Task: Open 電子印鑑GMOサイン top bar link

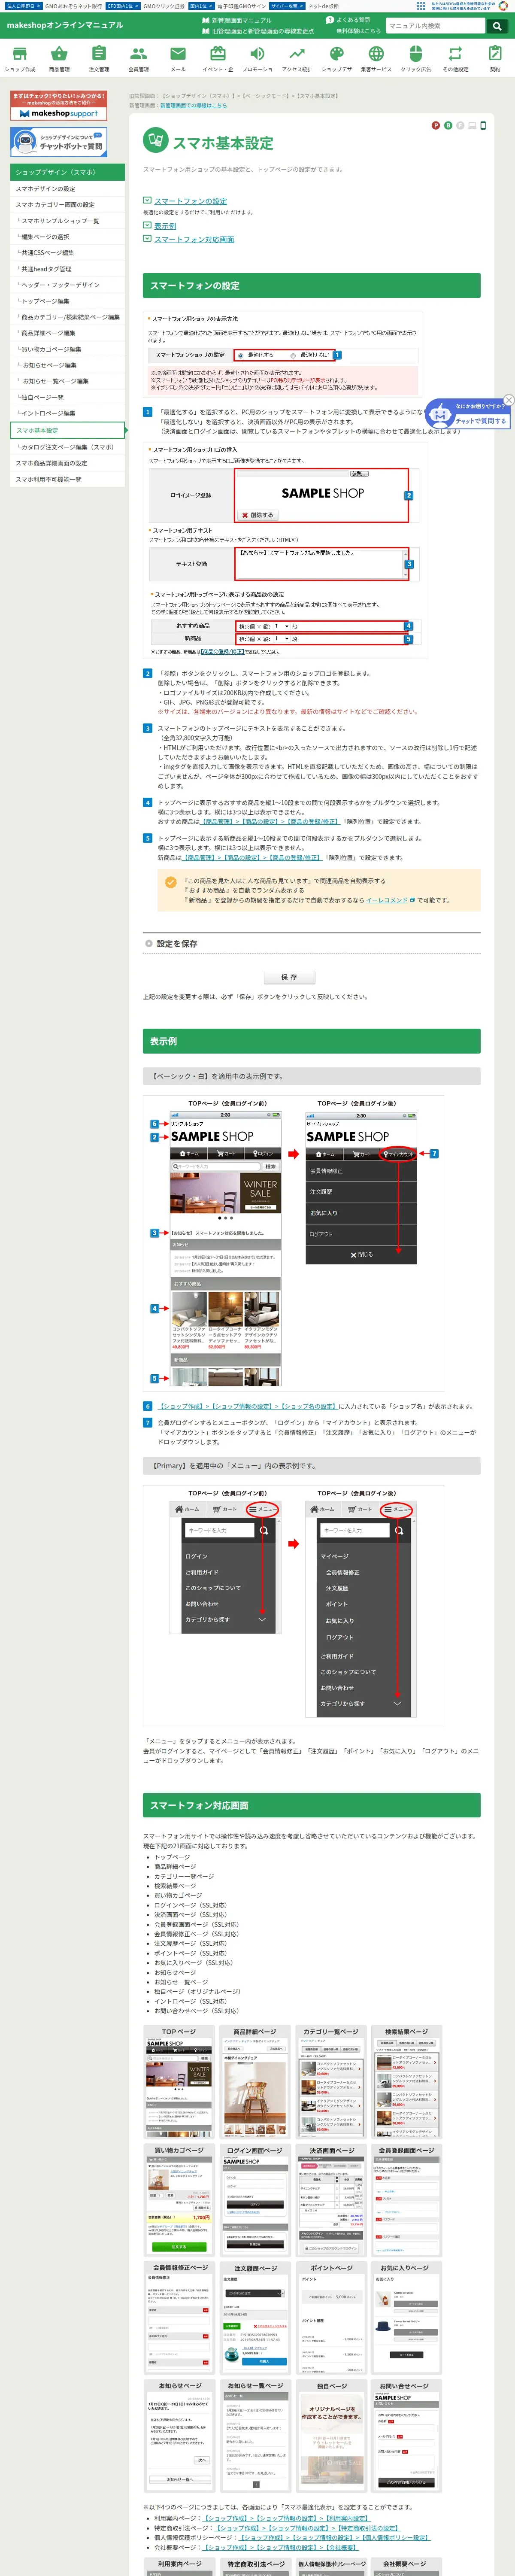Action: 242,6
